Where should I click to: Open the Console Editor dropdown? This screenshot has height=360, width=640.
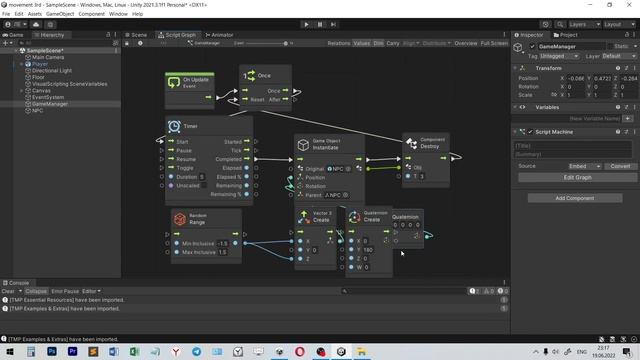(x=91, y=291)
